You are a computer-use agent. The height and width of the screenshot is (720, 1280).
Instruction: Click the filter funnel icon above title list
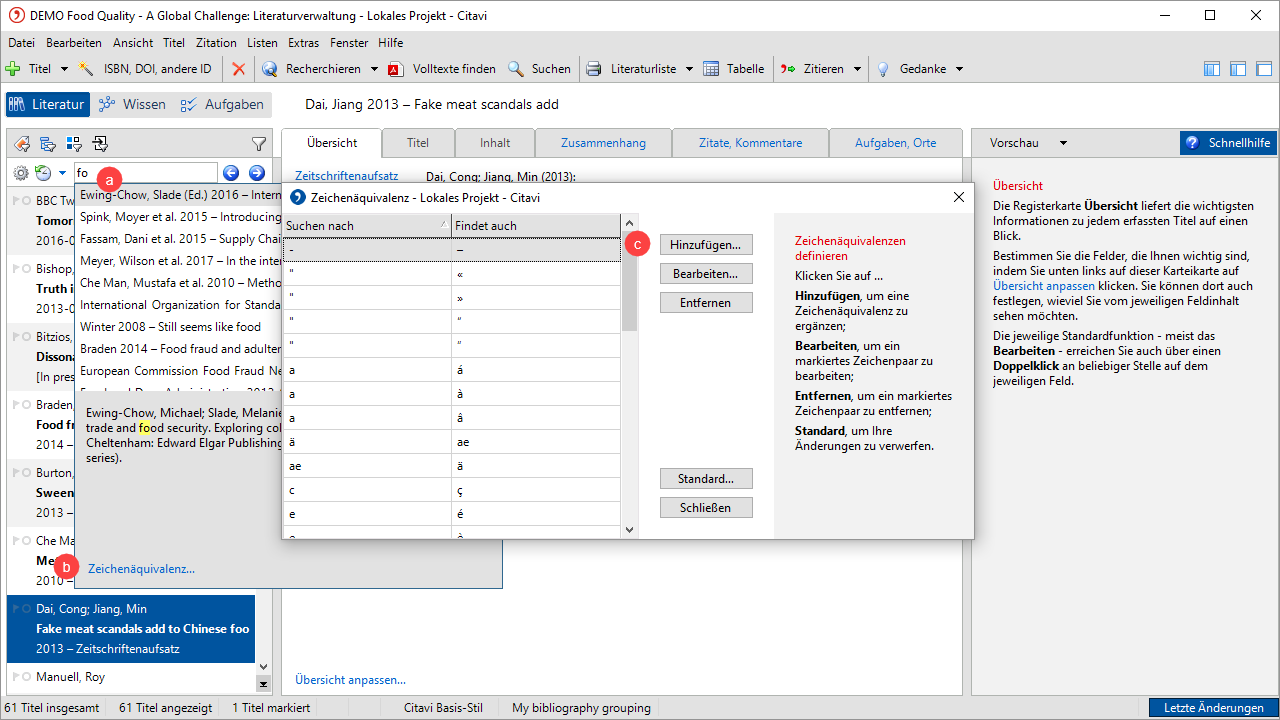click(x=259, y=144)
